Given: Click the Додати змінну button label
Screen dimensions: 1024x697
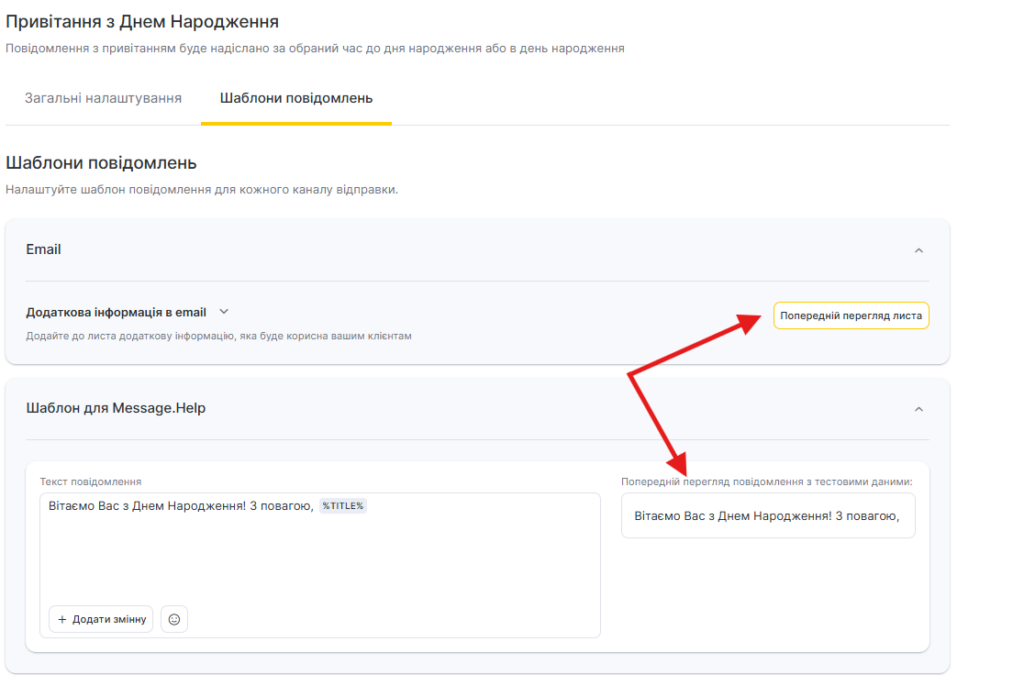Looking at the screenshot, I should [x=109, y=619].
